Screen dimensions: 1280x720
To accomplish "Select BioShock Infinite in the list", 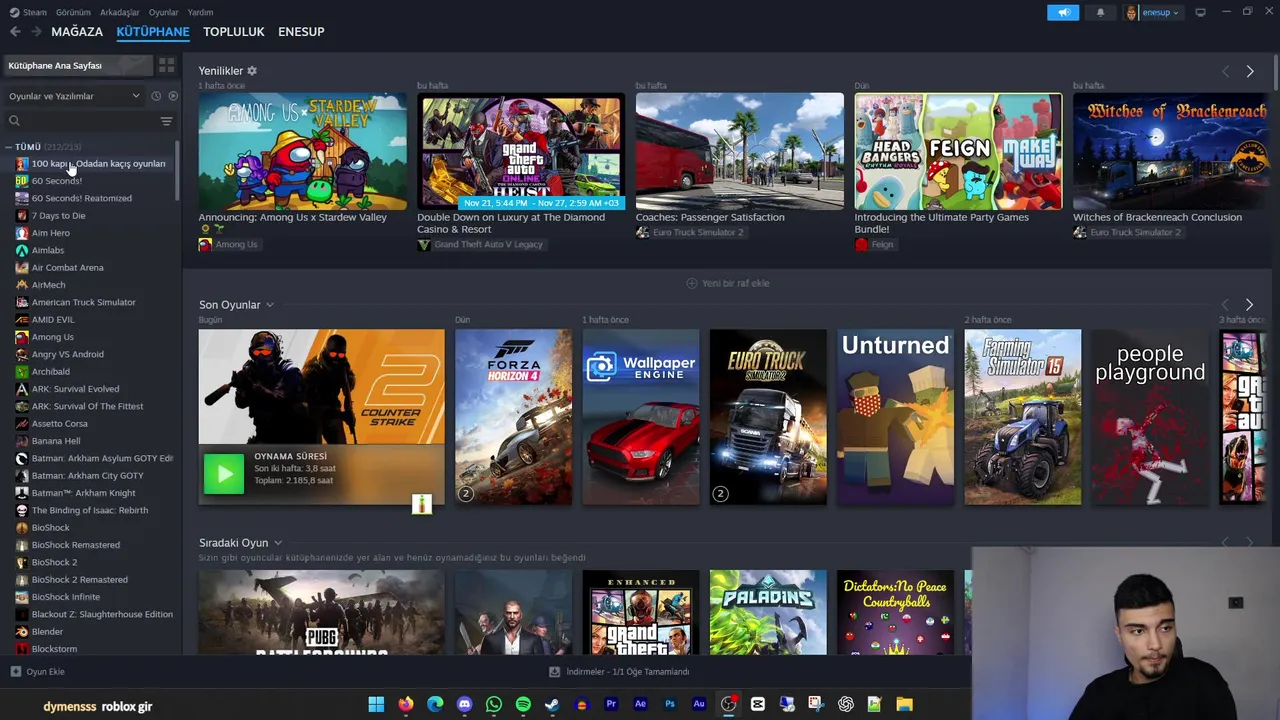I will (x=65, y=597).
